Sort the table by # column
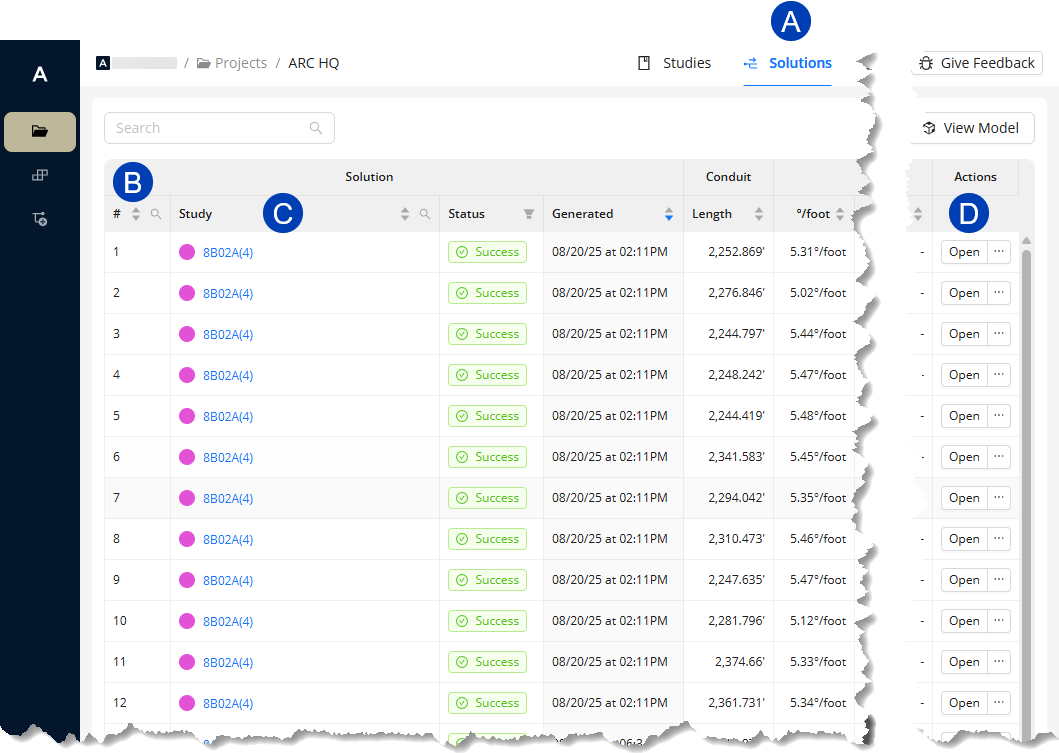Image resolution: width=1059 pixels, height=753 pixels. 136,214
